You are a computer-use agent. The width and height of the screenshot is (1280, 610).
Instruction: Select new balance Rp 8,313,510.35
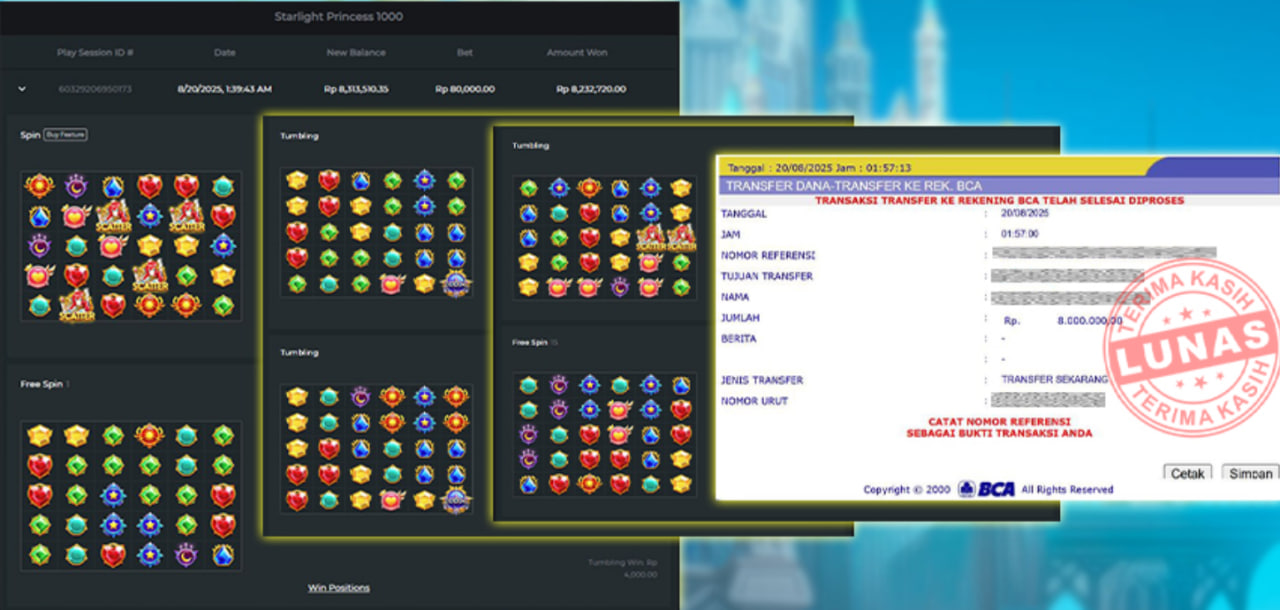(356, 89)
